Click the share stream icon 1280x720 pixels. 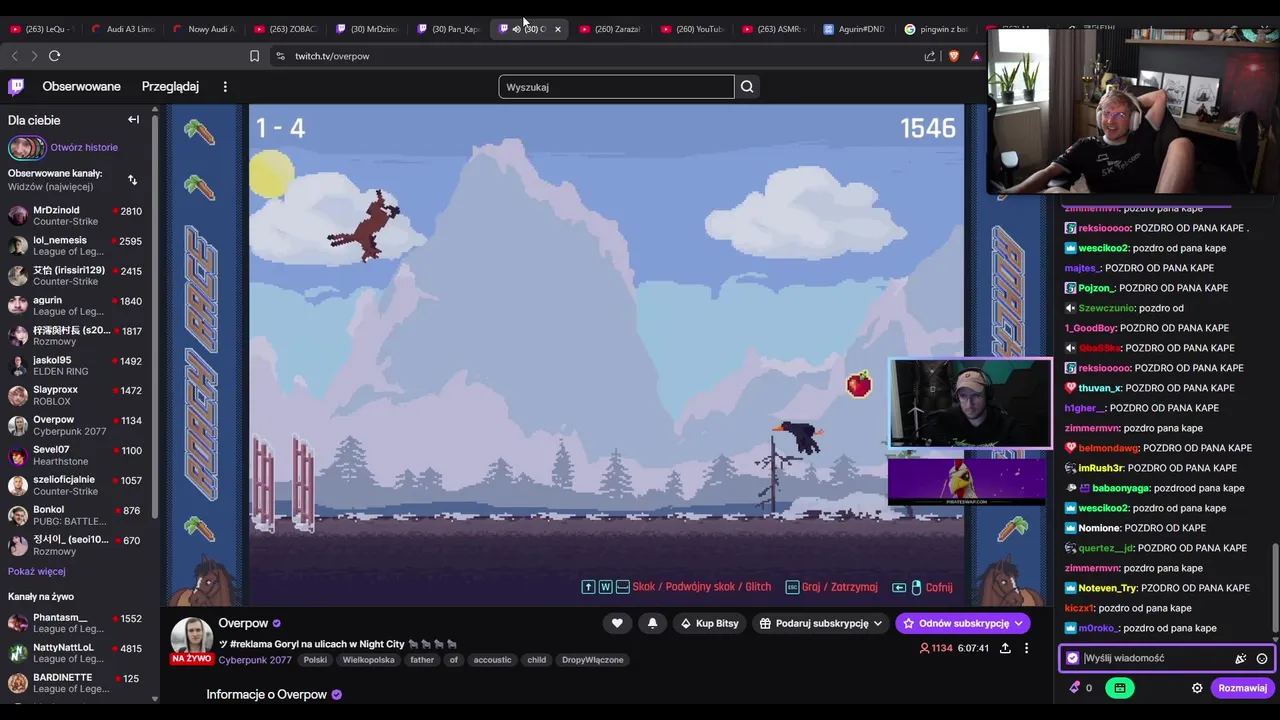tap(1005, 648)
